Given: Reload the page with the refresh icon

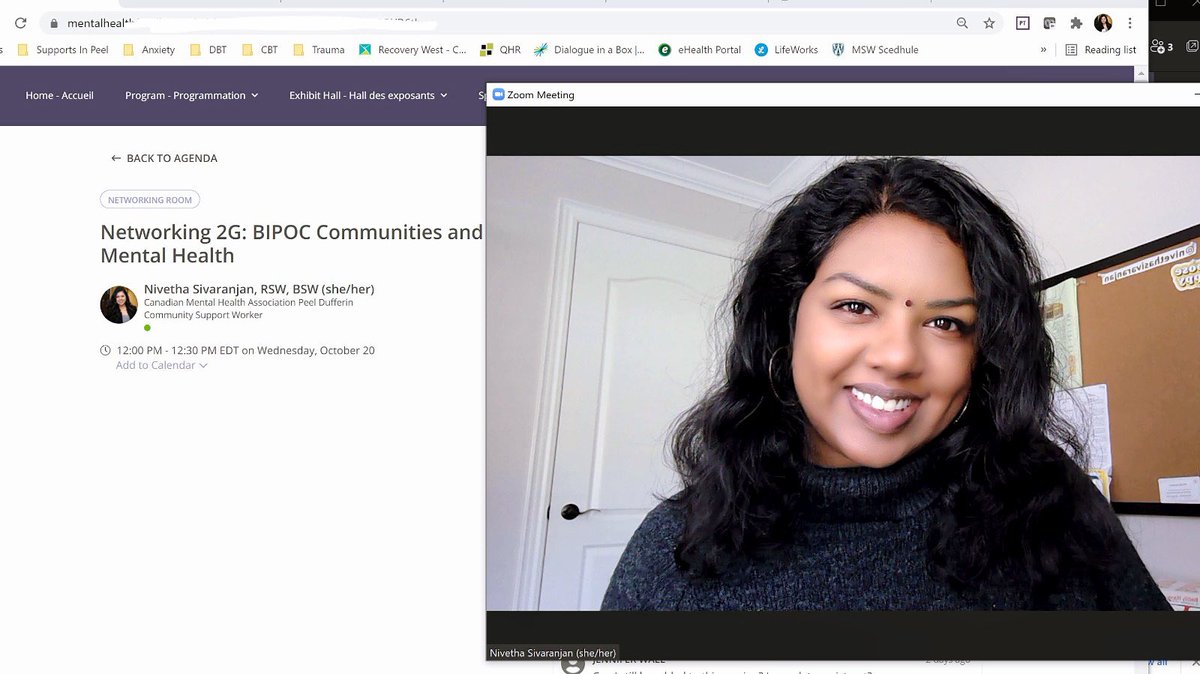Looking at the screenshot, I should [x=20, y=23].
